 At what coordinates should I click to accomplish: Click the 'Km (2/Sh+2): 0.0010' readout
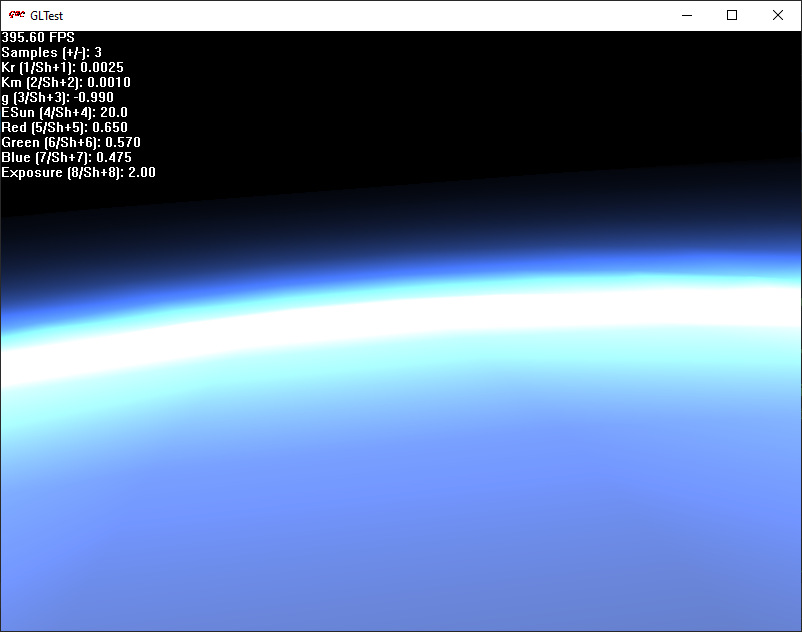66,82
